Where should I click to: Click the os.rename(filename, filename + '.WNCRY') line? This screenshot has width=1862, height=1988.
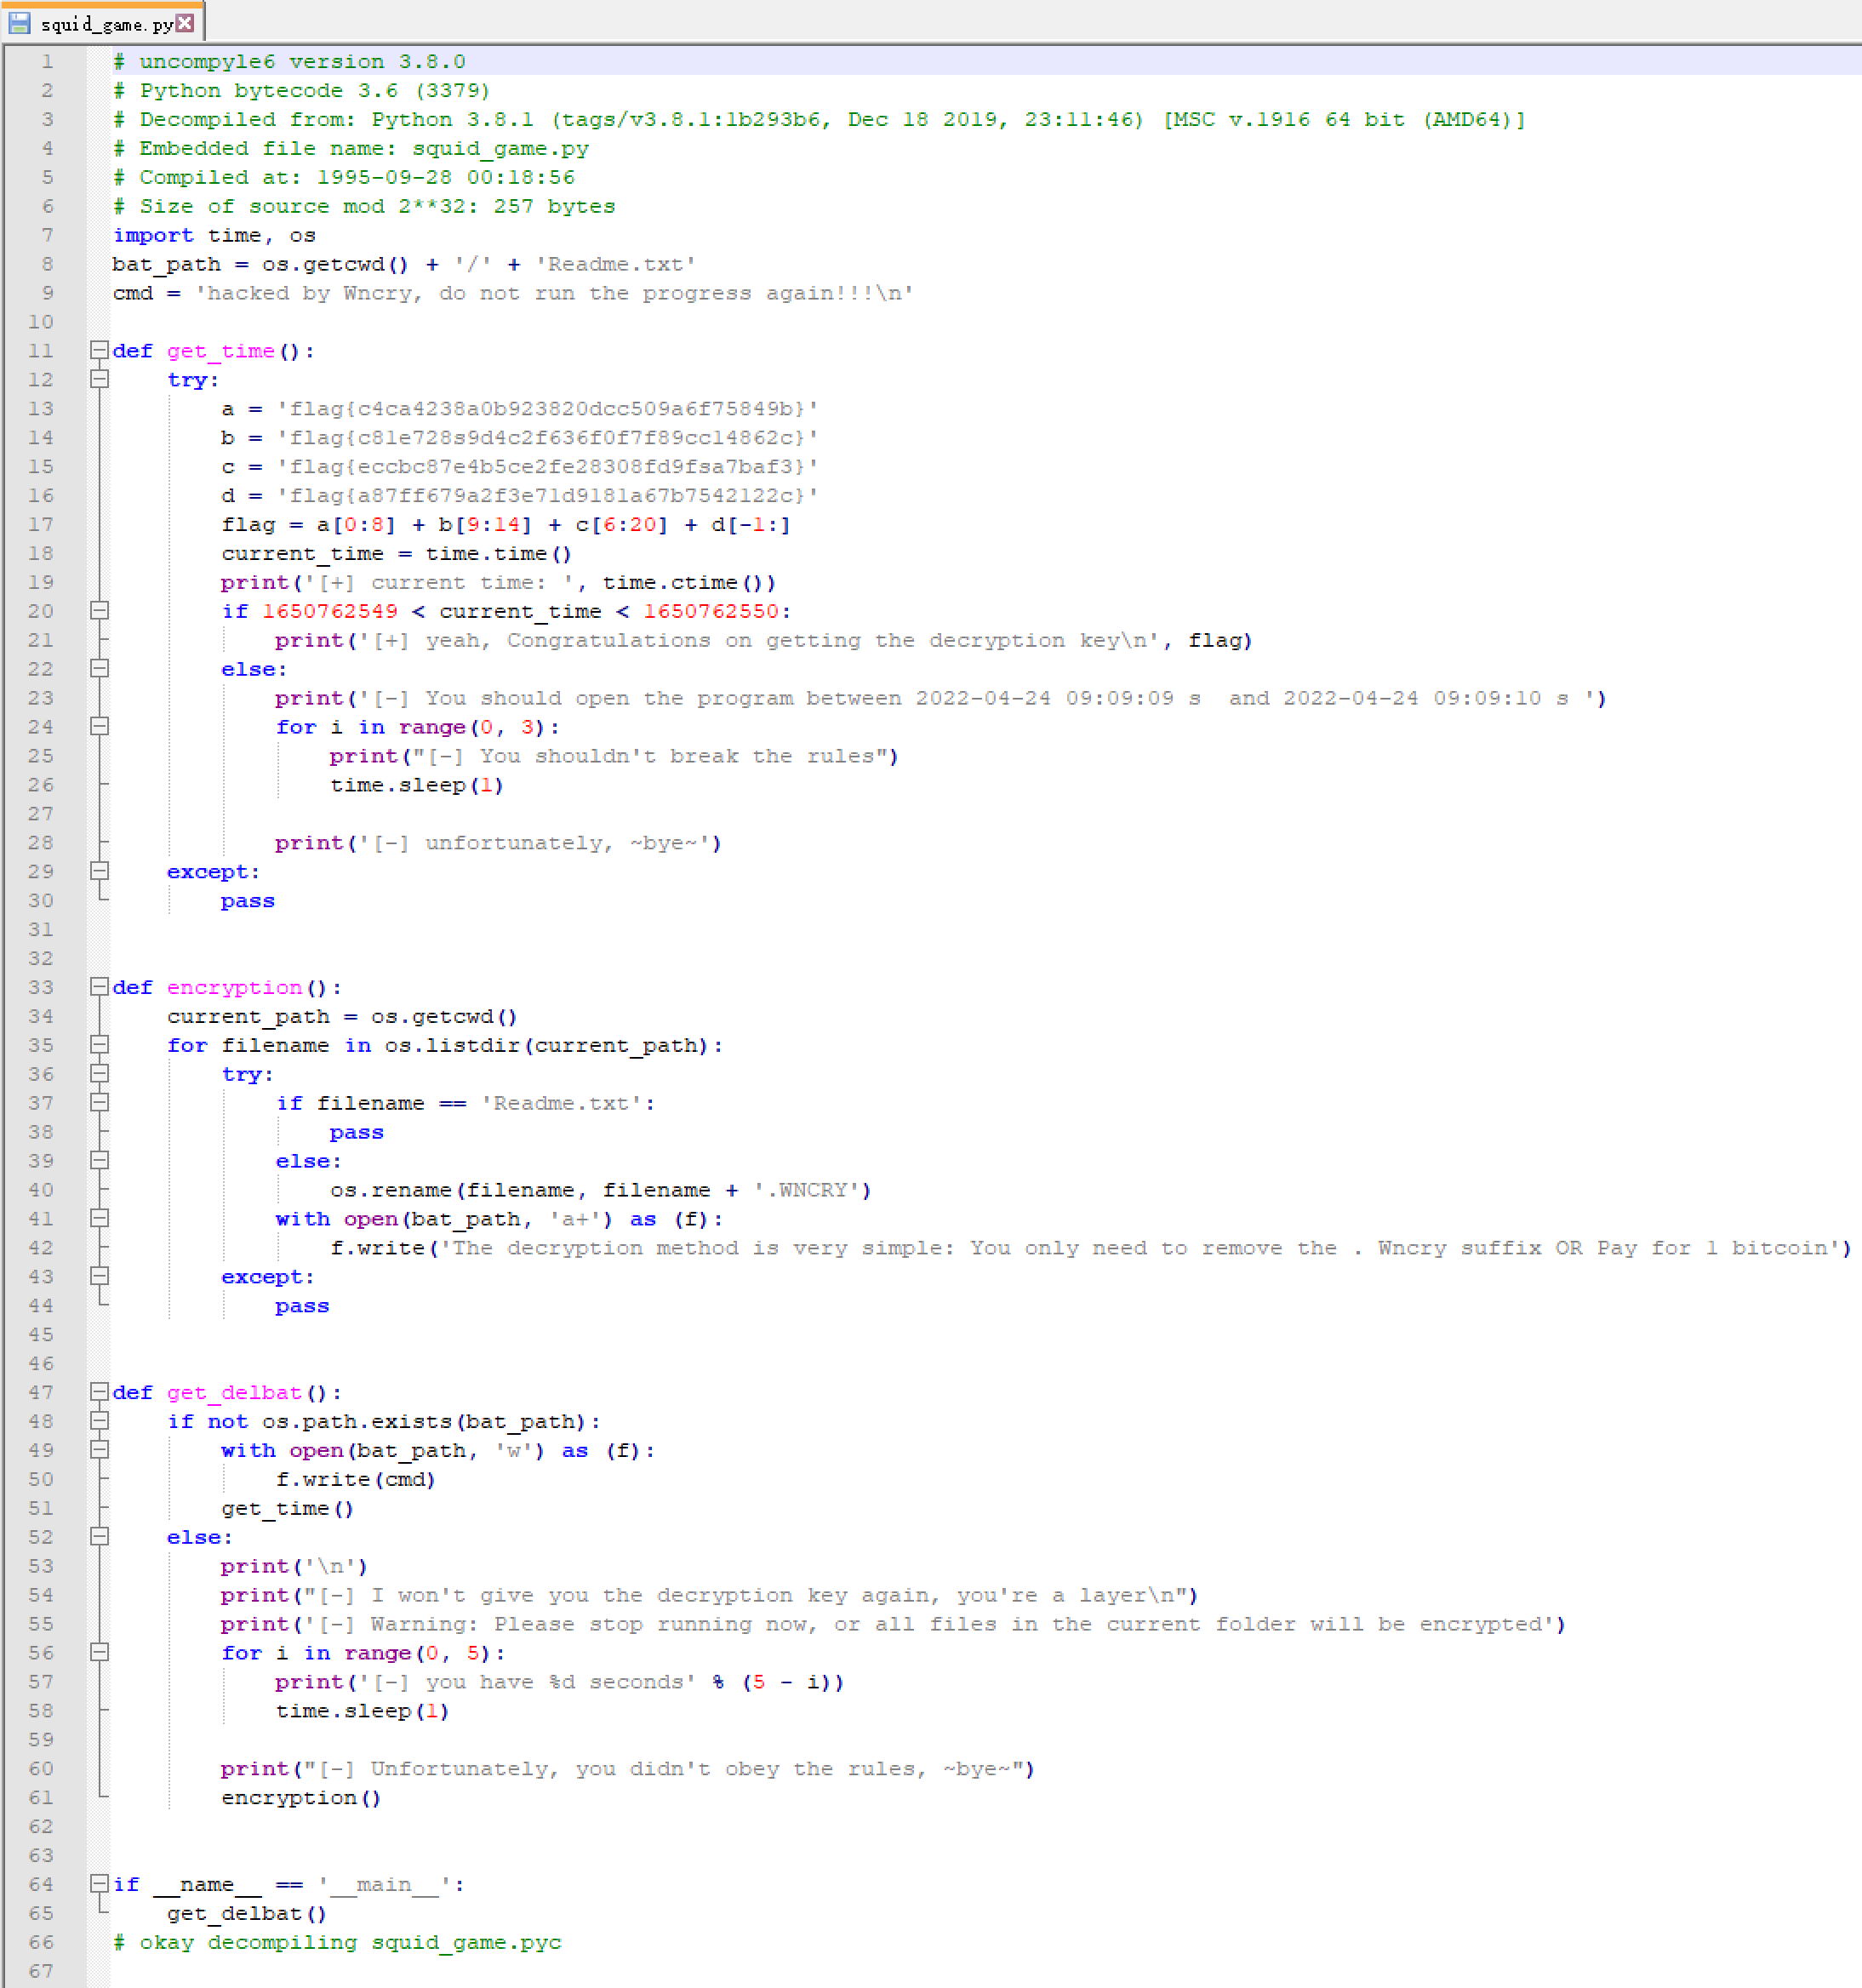point(601,1190)
